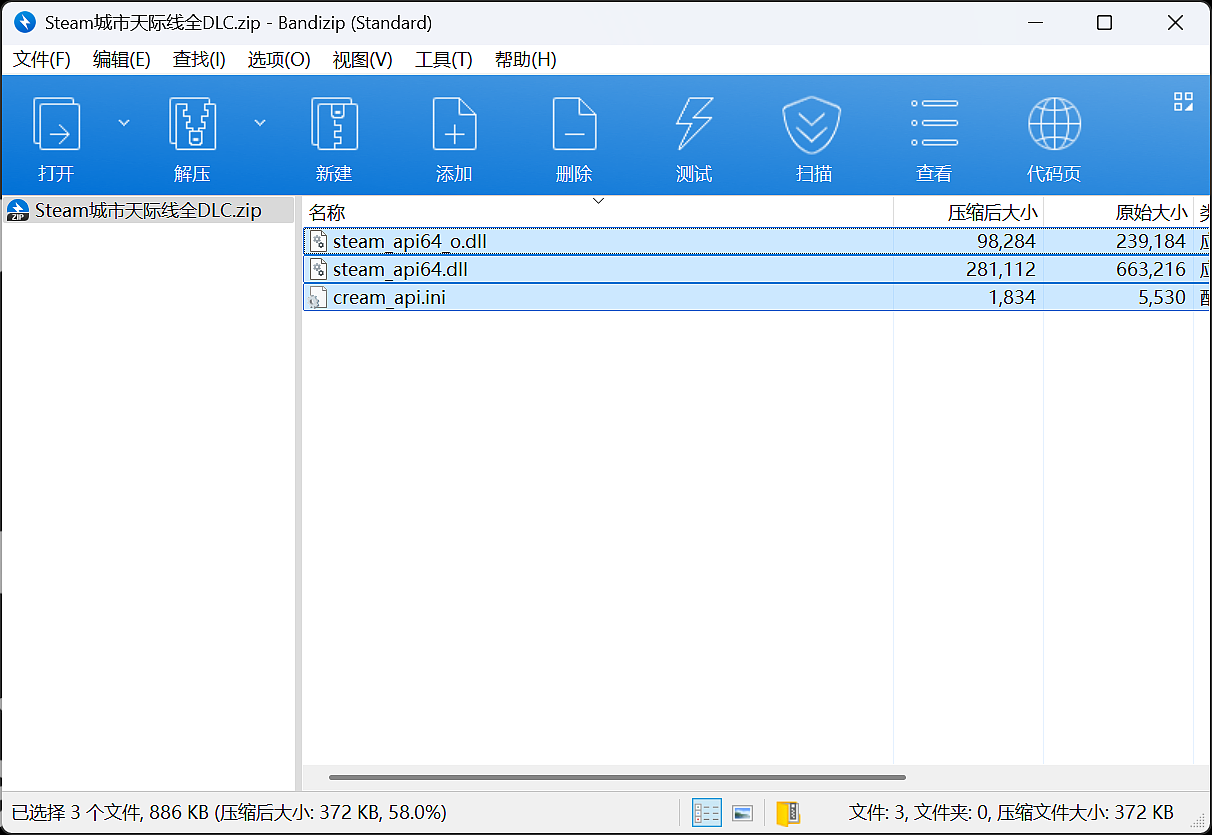Run the Test (测试) lightning icon
This screenshot has height=835, width=1212.
(x=694, y=125)
